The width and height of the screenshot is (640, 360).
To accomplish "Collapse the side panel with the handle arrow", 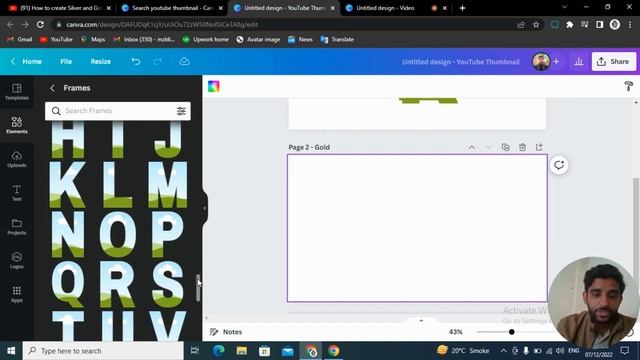I will [204, 208].
